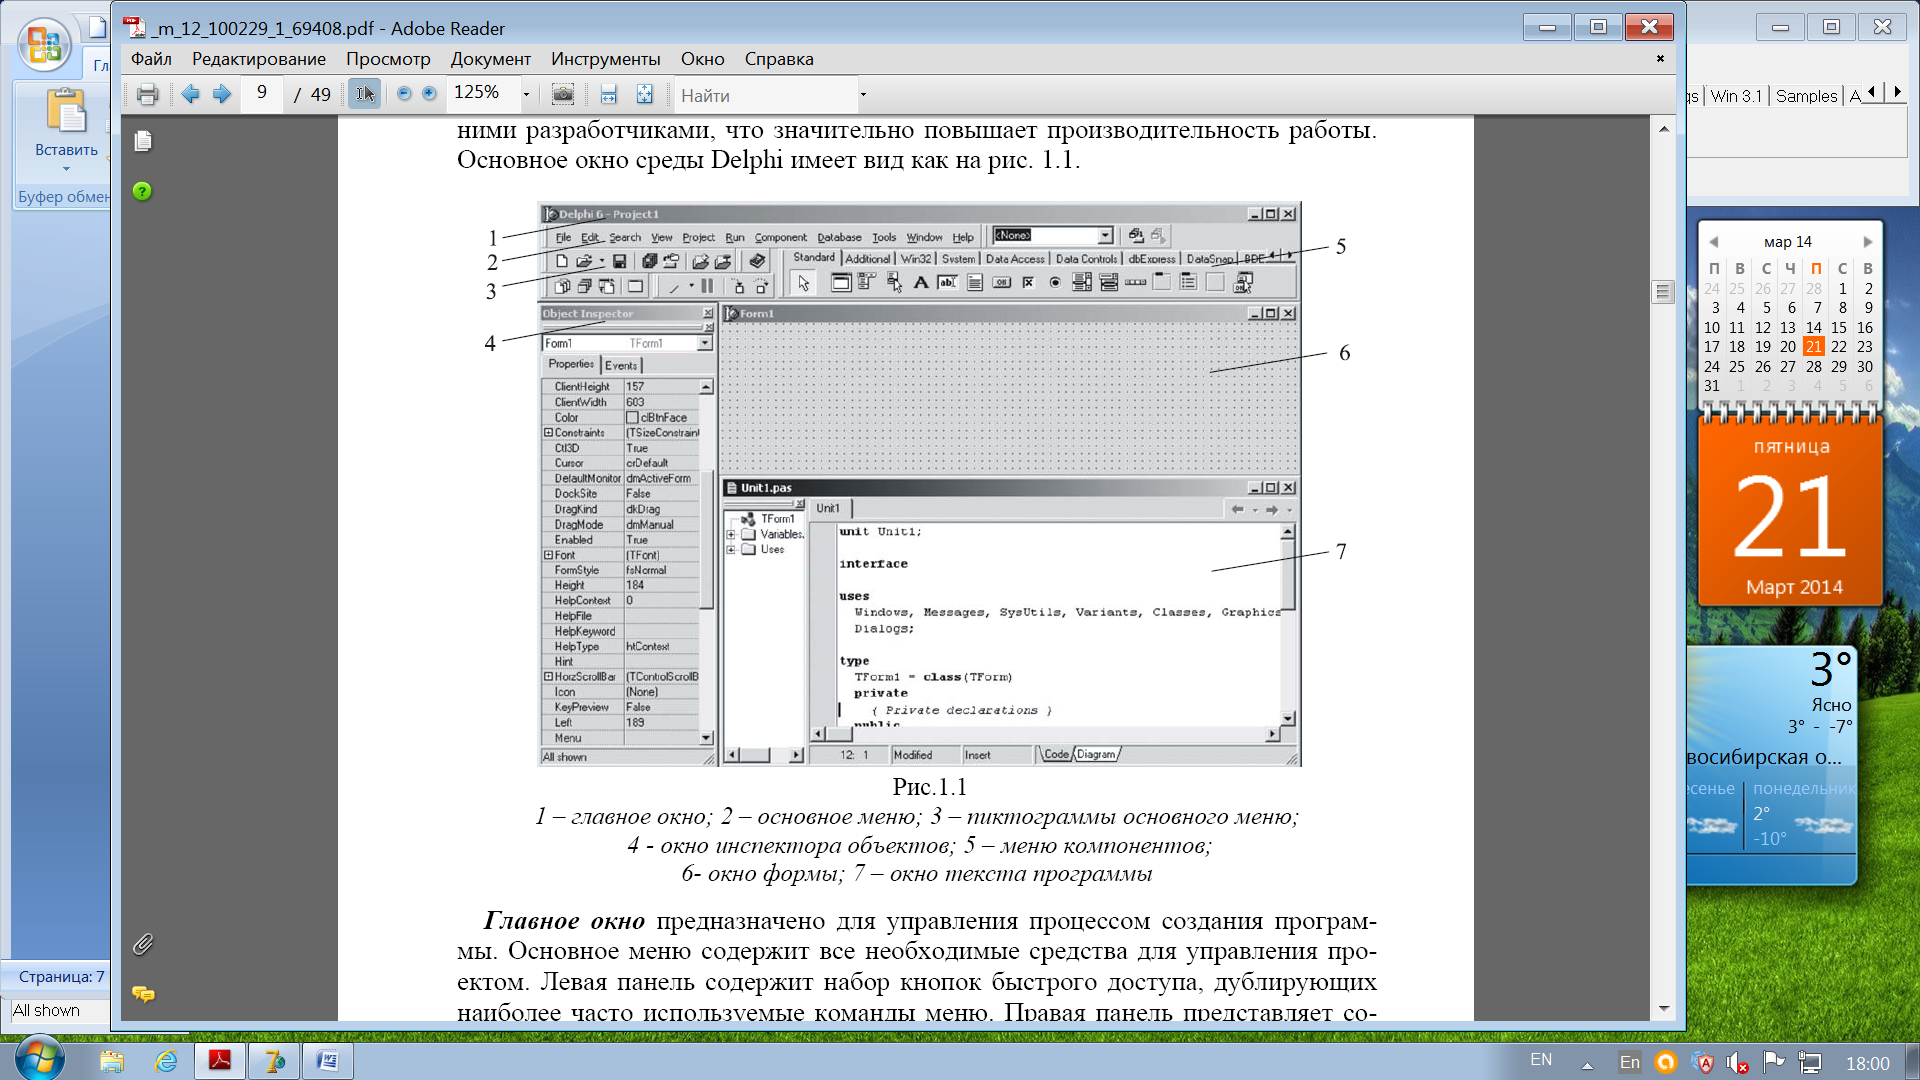Zoom in with the plus icon

(429, 94)
